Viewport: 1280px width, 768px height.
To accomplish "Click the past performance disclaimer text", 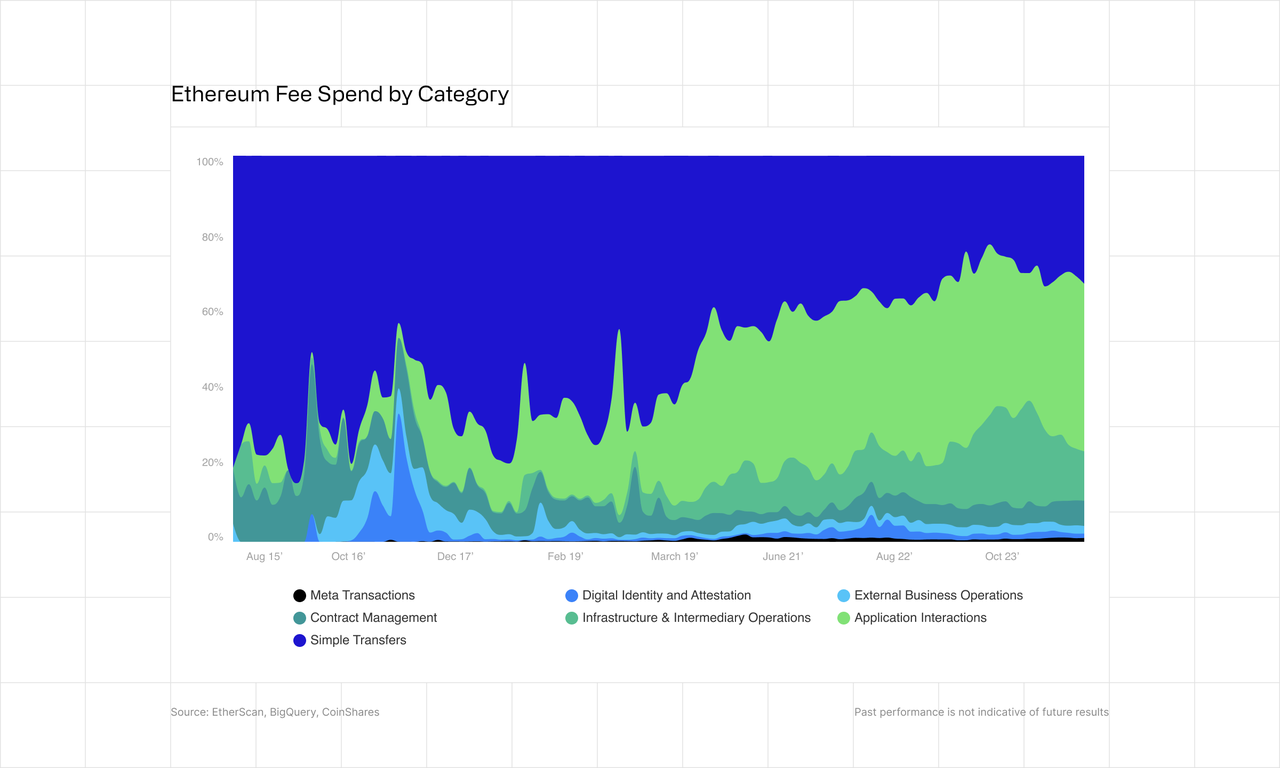I will pos(981,713).
